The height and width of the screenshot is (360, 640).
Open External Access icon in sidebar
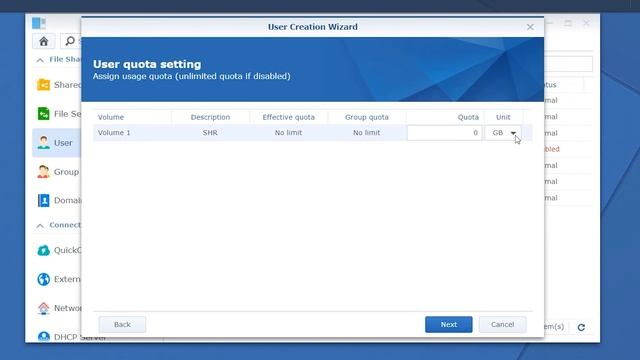pyautogui.click(x=43, y=279)
